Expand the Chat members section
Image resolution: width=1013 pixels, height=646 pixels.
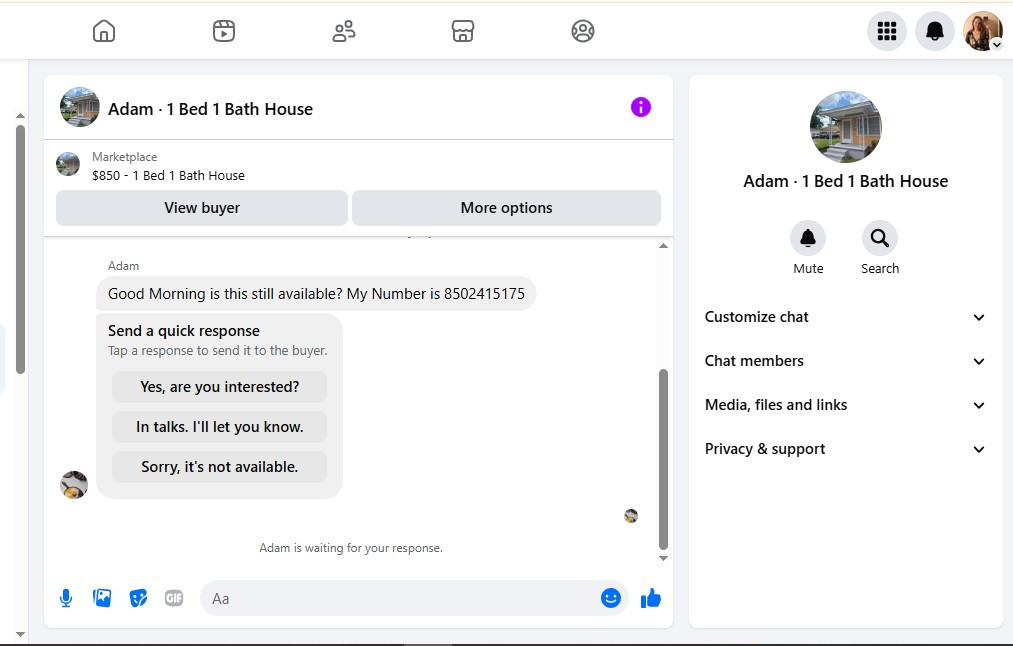(x=845, y=361)
